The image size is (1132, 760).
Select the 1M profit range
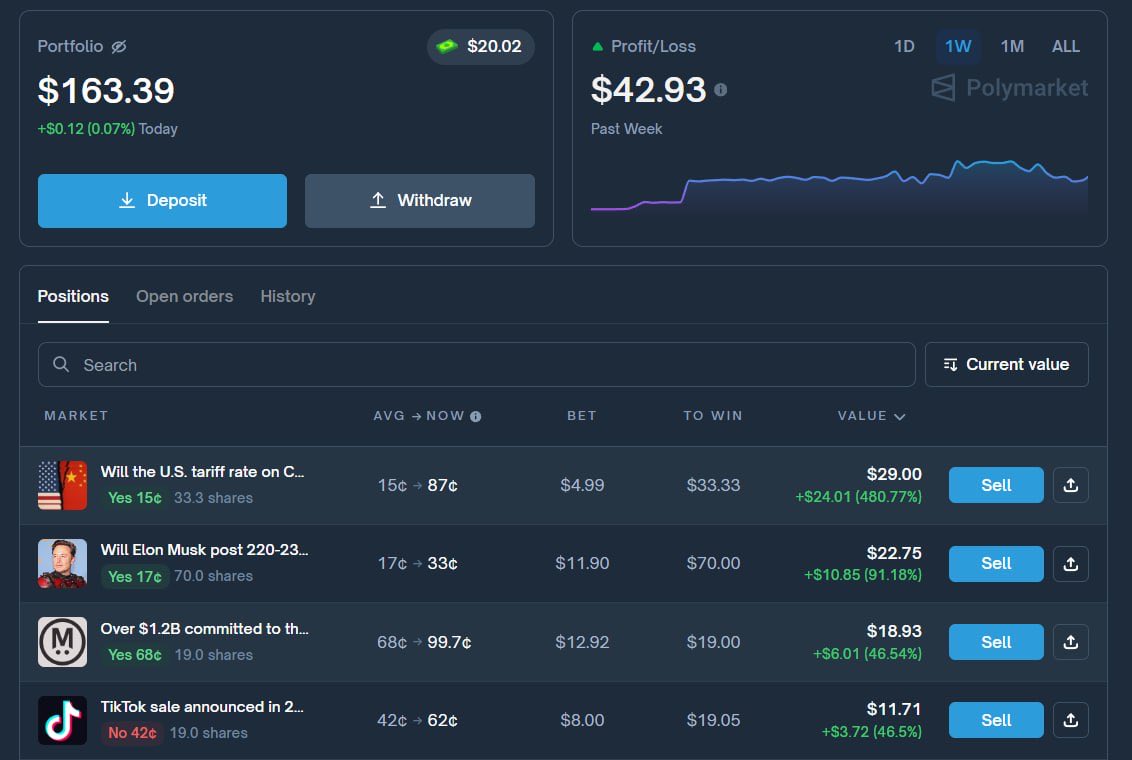1012,46
